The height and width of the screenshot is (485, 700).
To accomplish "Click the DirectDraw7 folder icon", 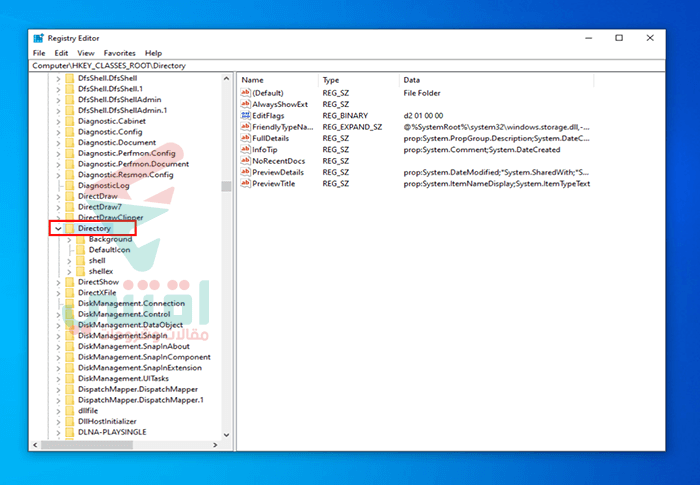I will 70,207.
